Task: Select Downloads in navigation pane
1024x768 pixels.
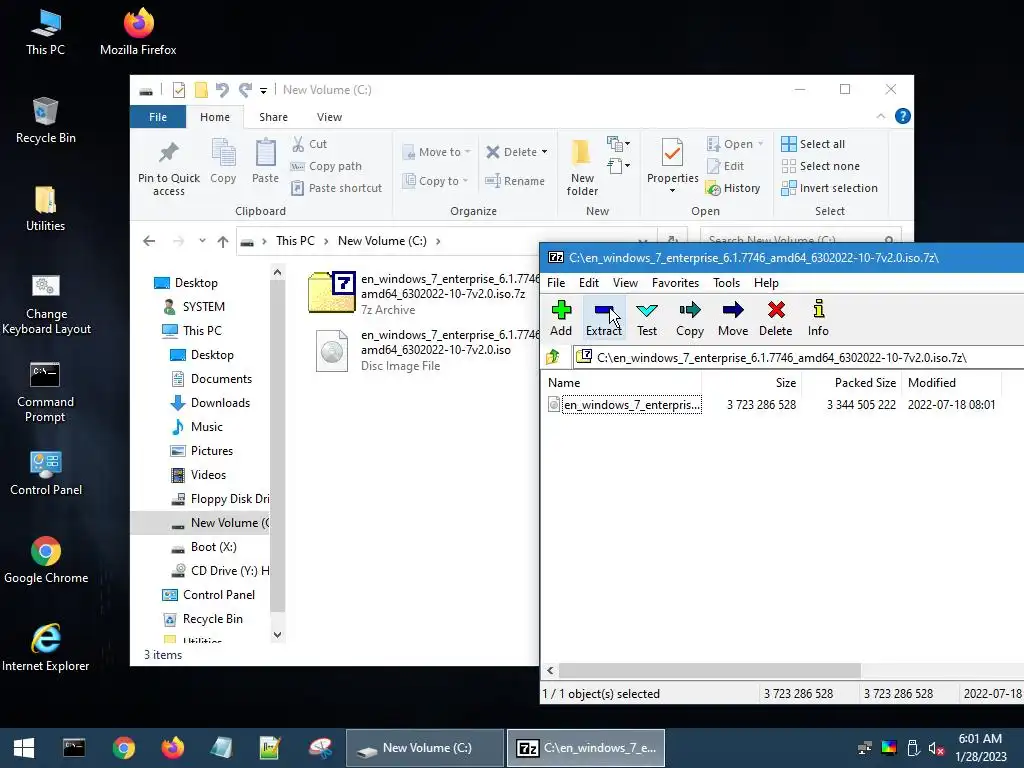Action: pos(211,403)
